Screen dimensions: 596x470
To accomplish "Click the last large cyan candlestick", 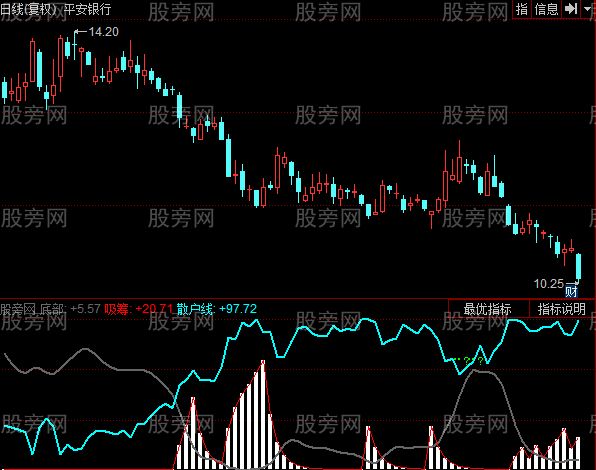I will (x=579, y=267).
